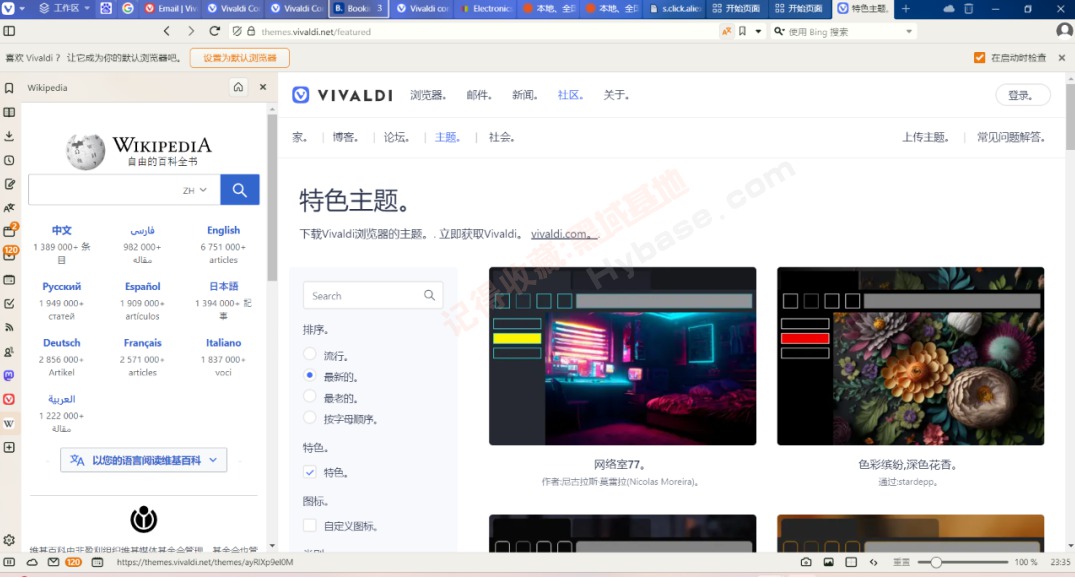Open the English Wikipedia link
Image resolution: width=1075 pixels, height=578 pixels.
point(224,230)
